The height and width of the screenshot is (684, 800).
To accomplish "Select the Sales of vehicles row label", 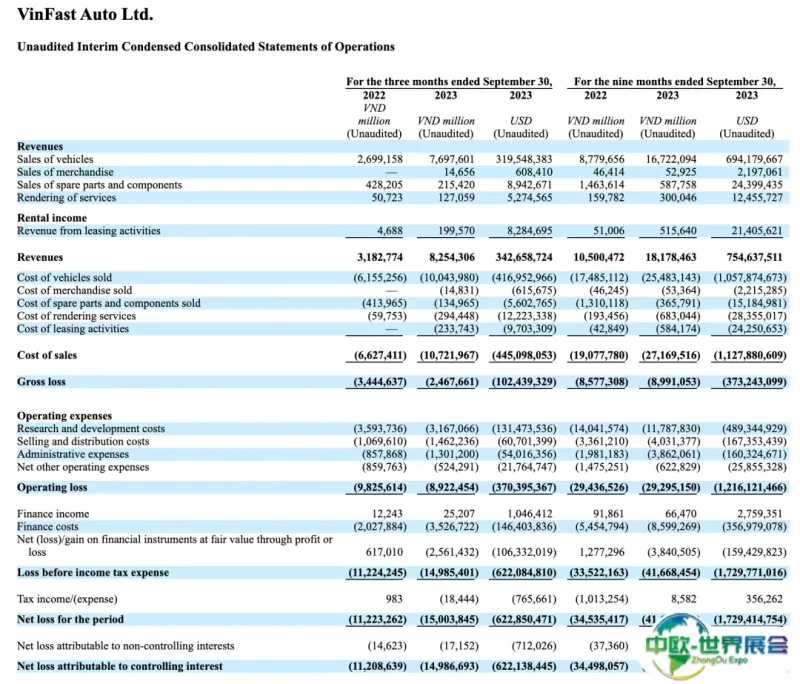I will 55,159.
